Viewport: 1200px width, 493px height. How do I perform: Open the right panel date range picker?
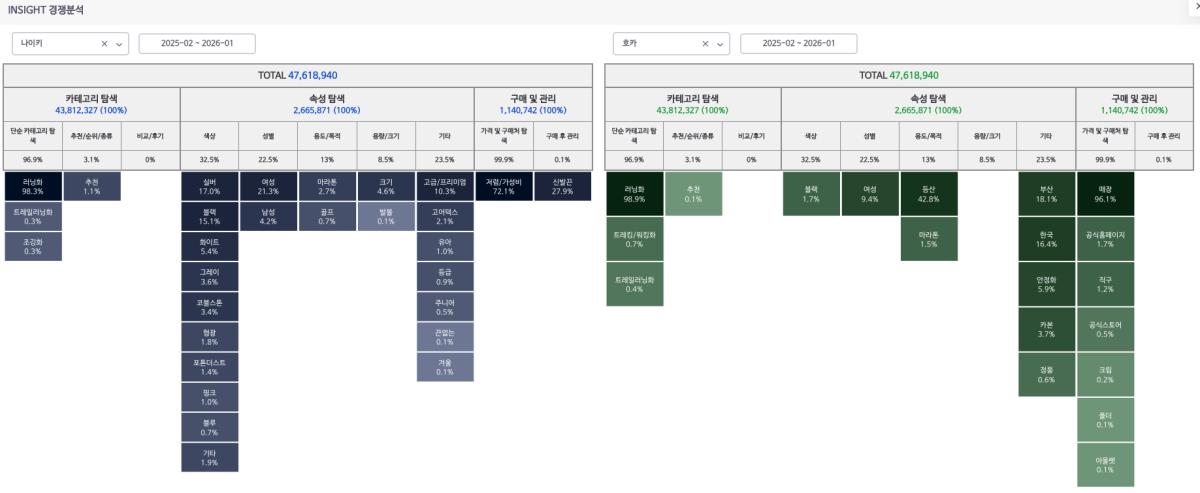click(798, 44)
